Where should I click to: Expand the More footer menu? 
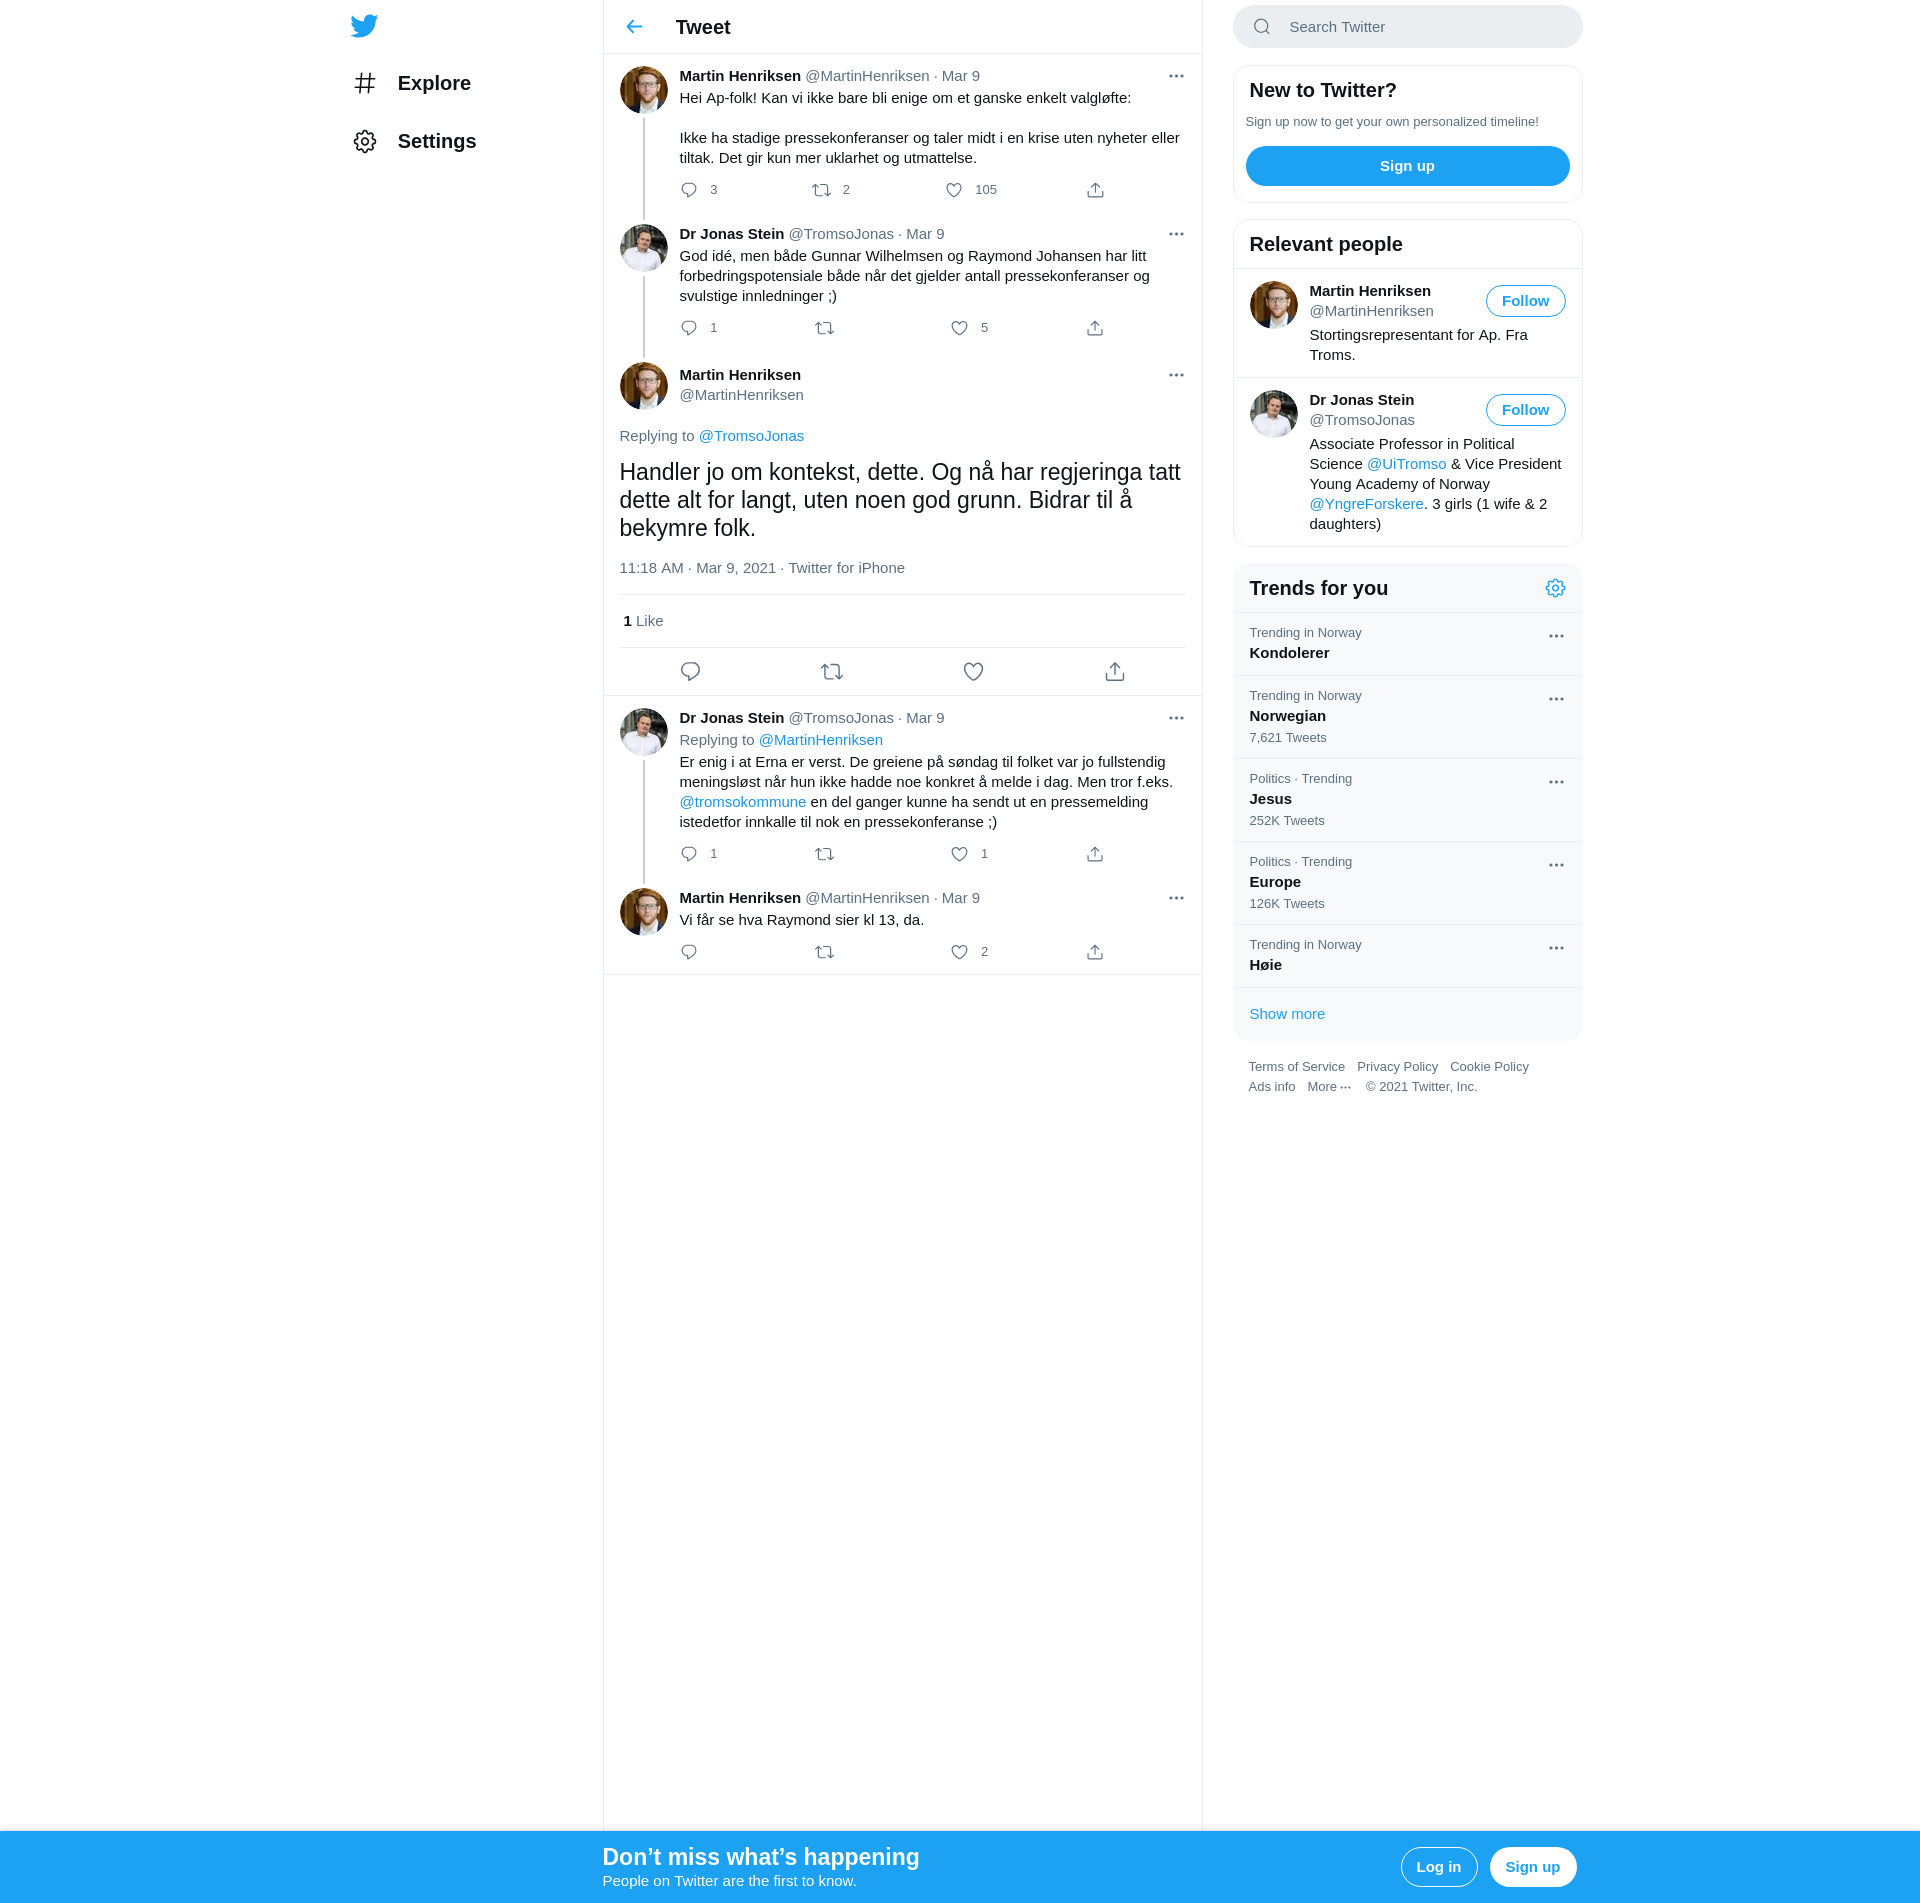click(x=1329, y=1087)
